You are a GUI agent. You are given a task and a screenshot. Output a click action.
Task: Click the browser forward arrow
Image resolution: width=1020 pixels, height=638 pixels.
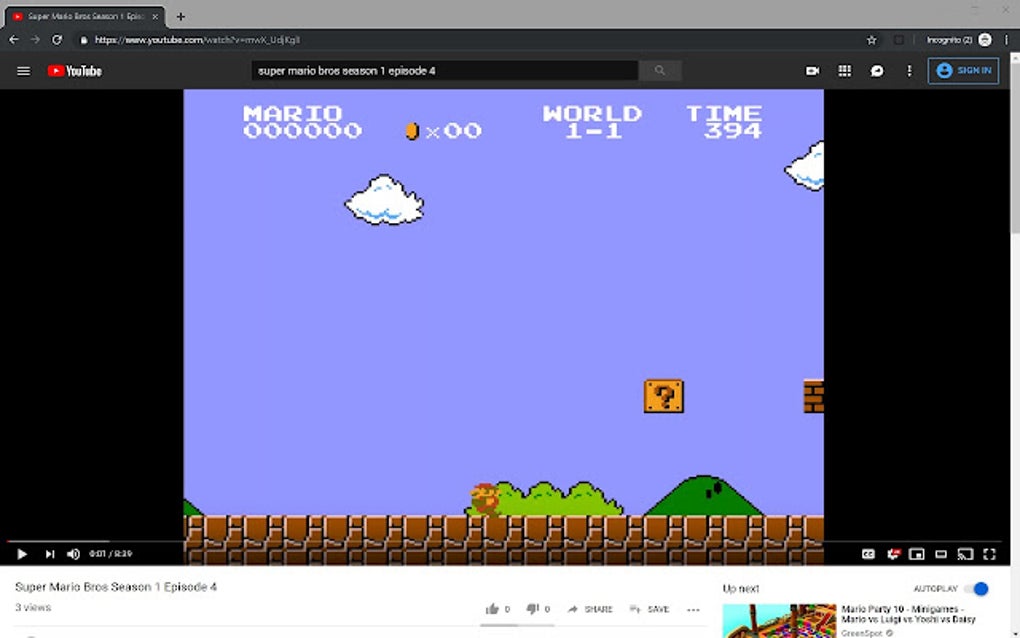(x=35, y=40)
